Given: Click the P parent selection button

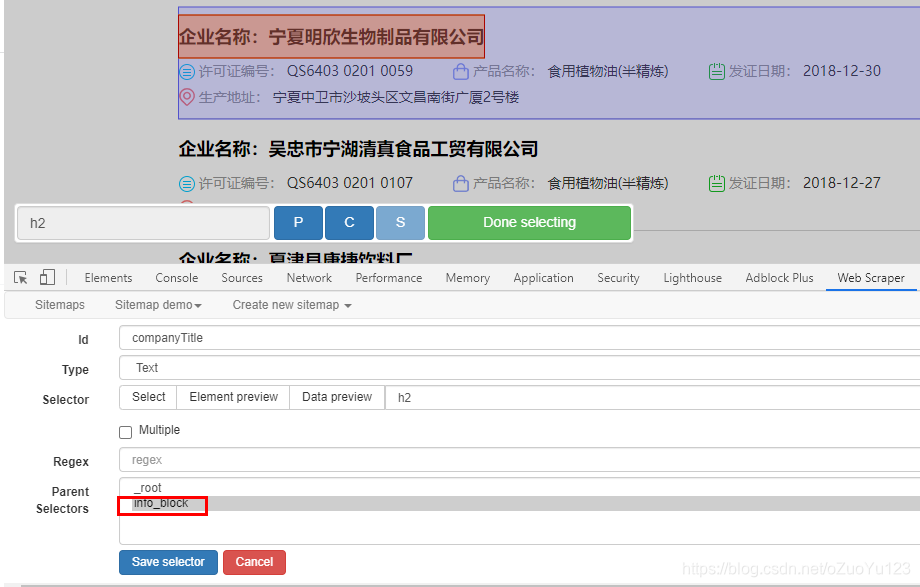Looking at the screenshot, I should (298, 223).
